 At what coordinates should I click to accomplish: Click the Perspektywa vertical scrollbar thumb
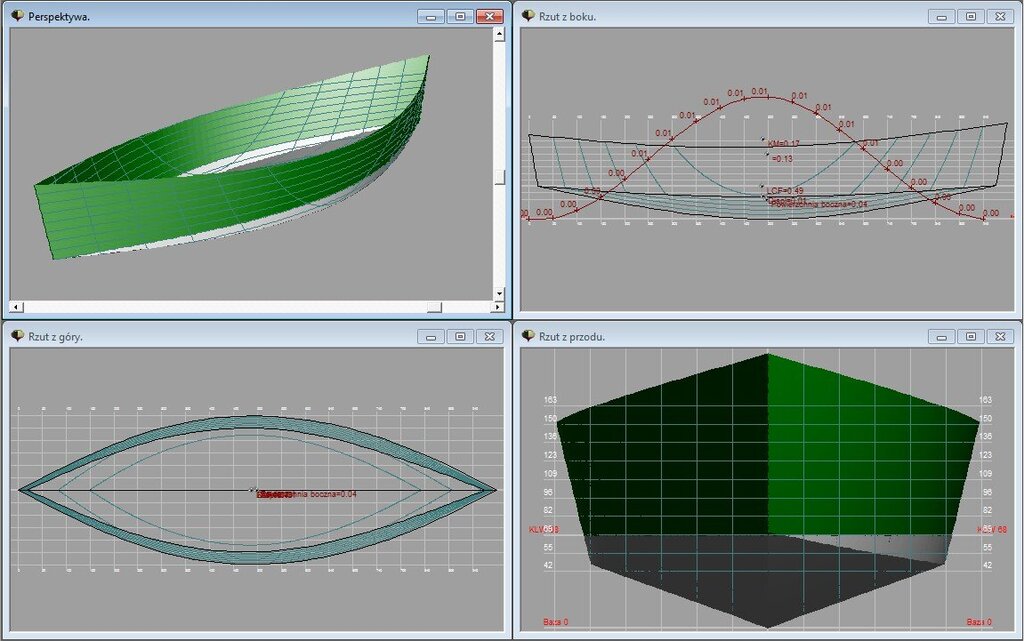(500, 177)
